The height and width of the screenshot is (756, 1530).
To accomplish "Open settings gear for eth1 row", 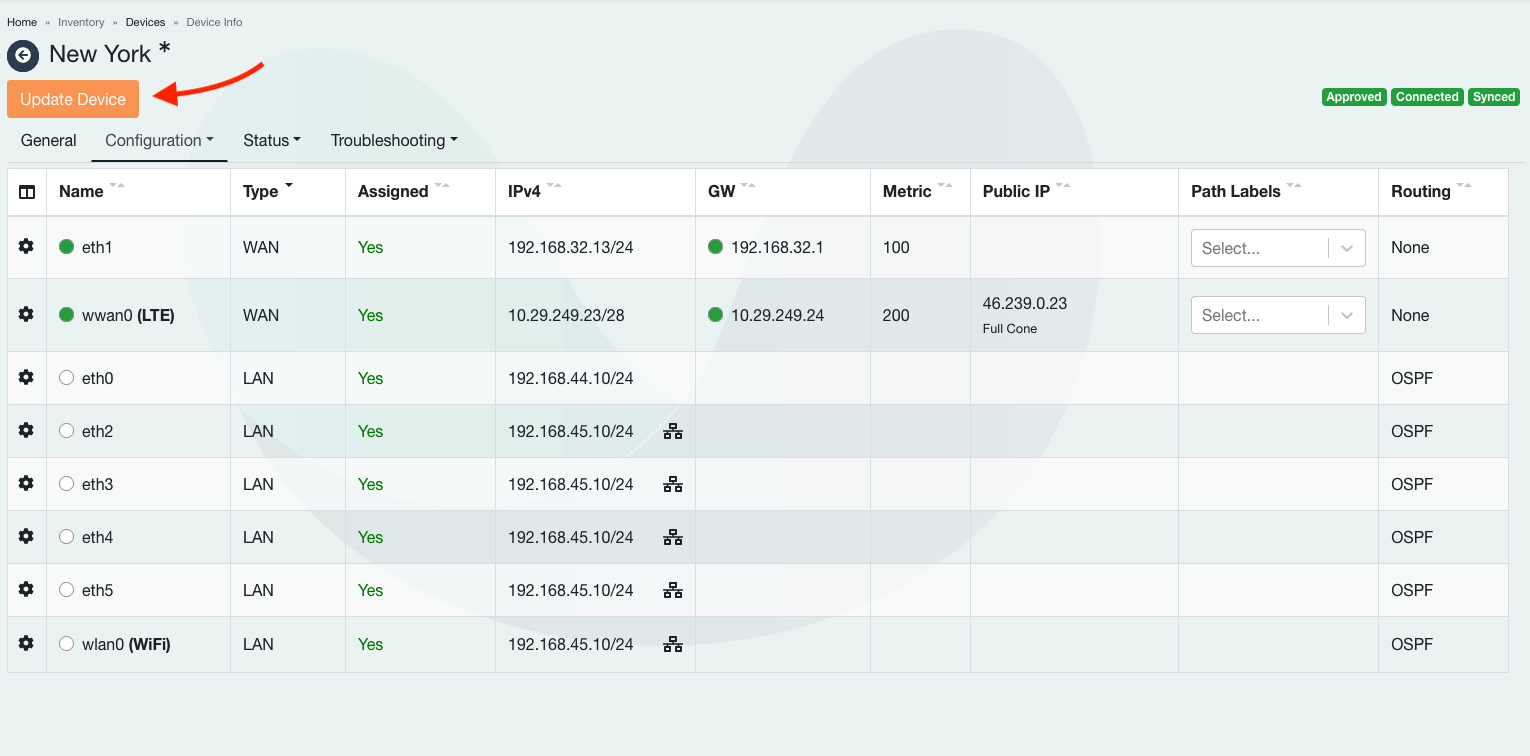I will pyautogui.click(x=26, y=247).
